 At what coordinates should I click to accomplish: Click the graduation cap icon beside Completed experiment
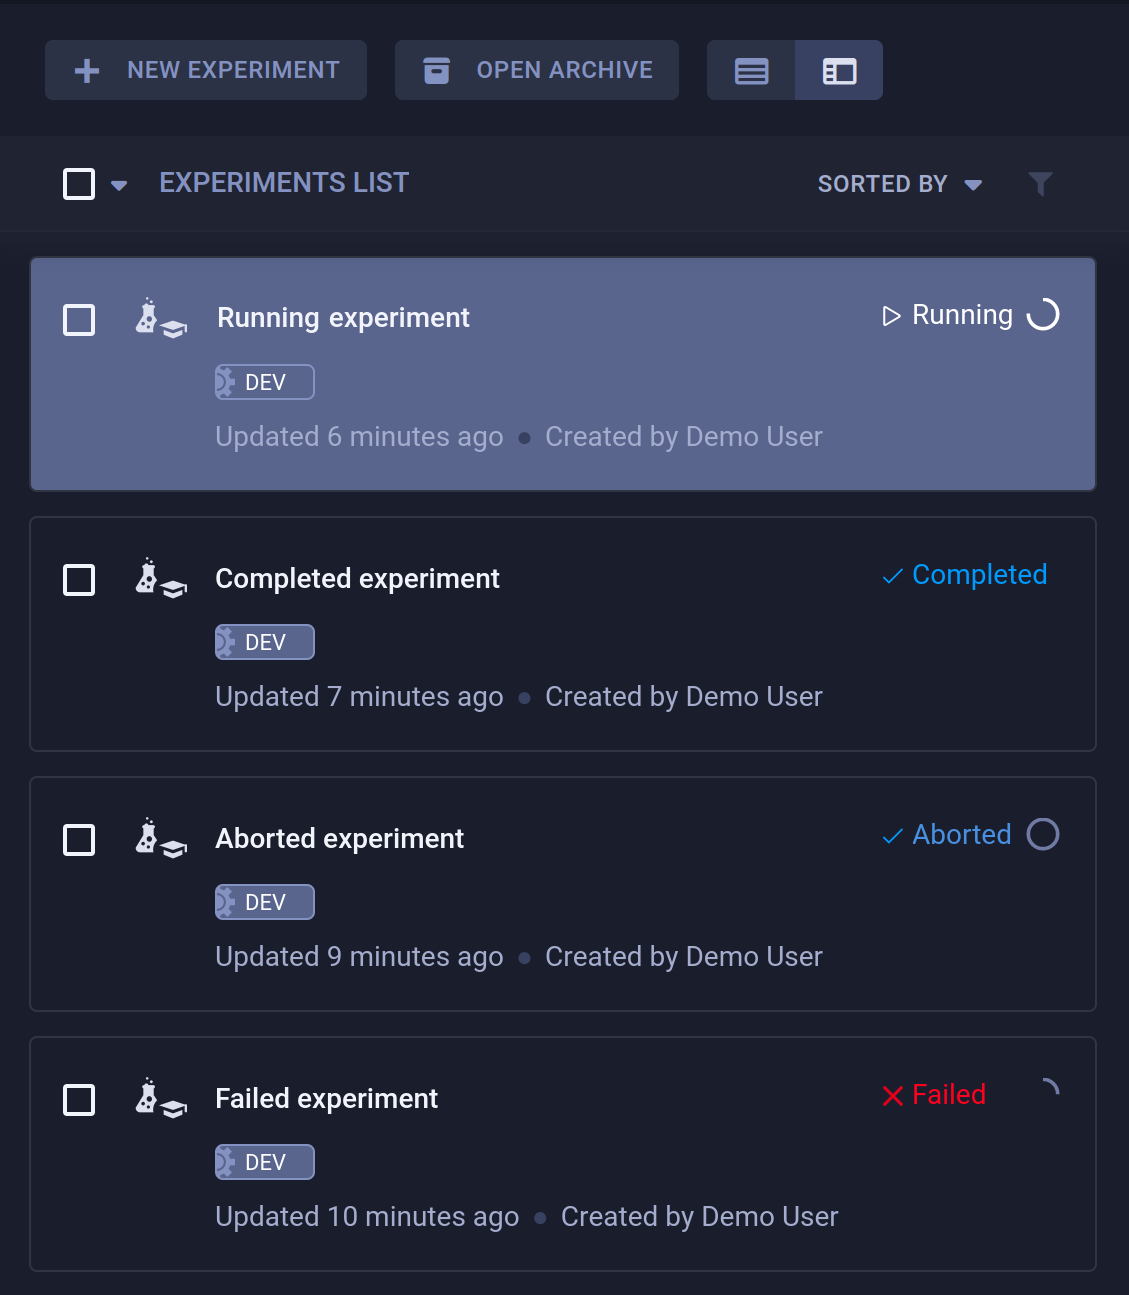172,590
